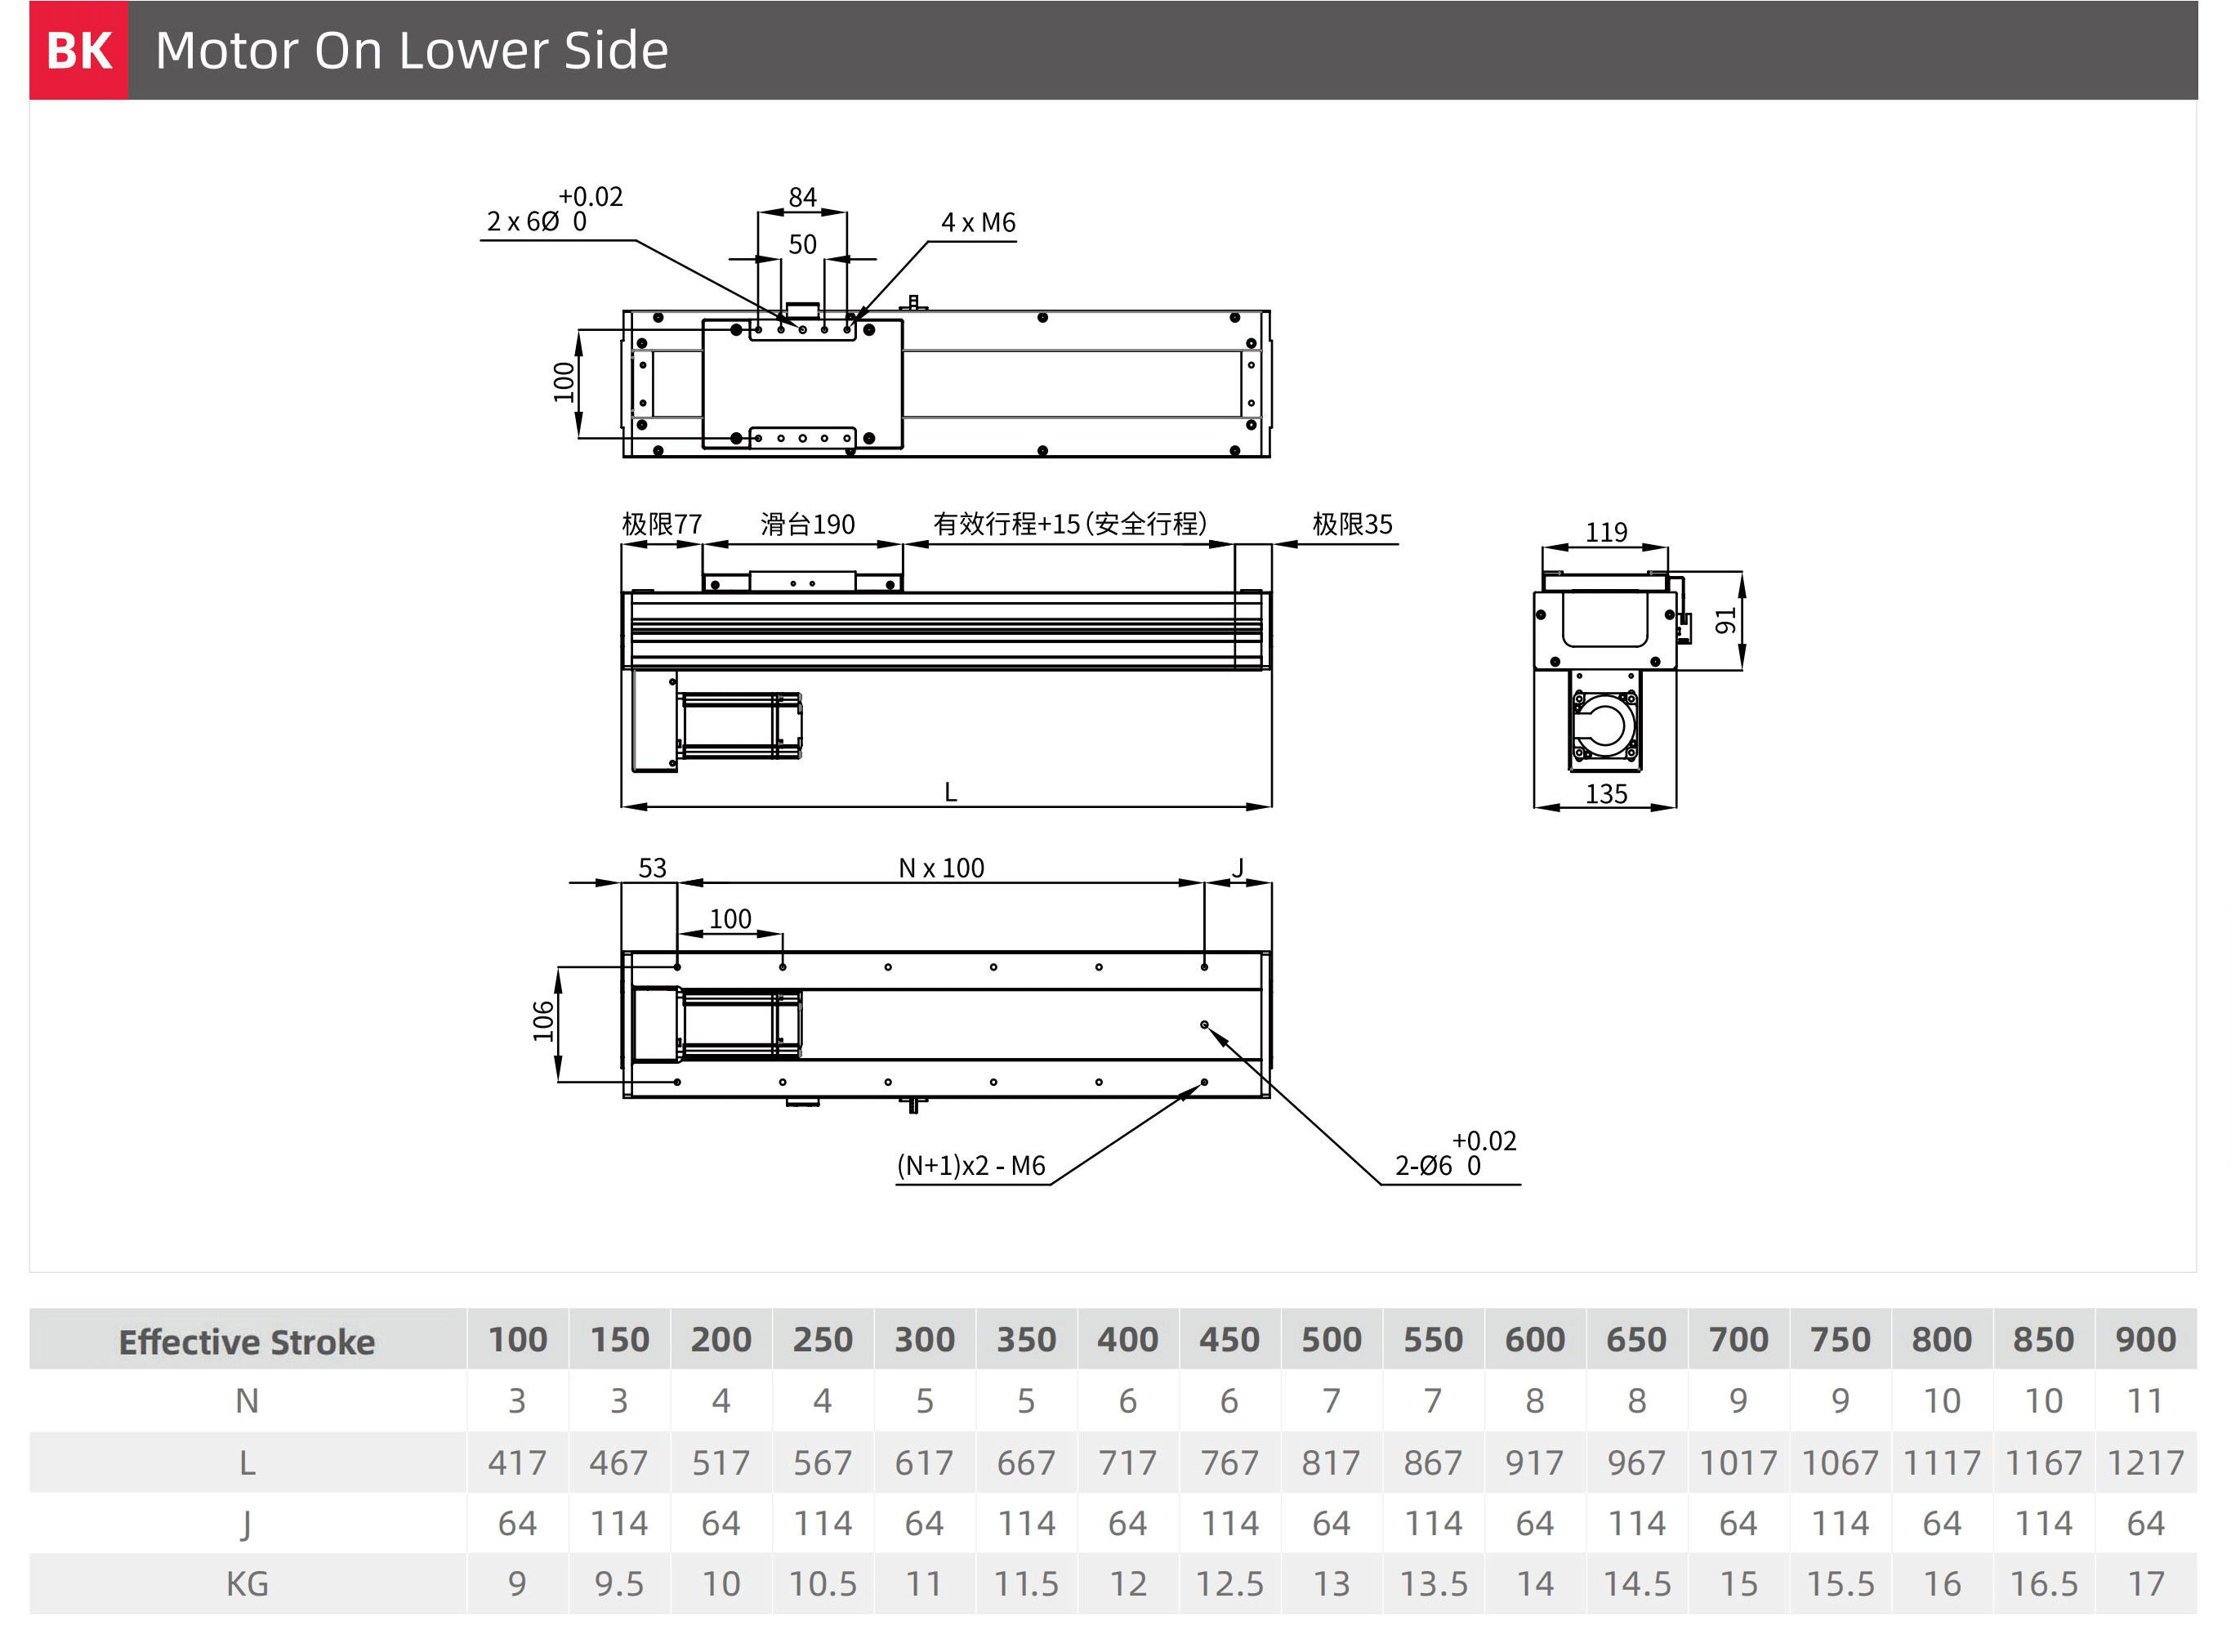Click the L value 417 cell

pyautogui.click(x=517, y=1462)
